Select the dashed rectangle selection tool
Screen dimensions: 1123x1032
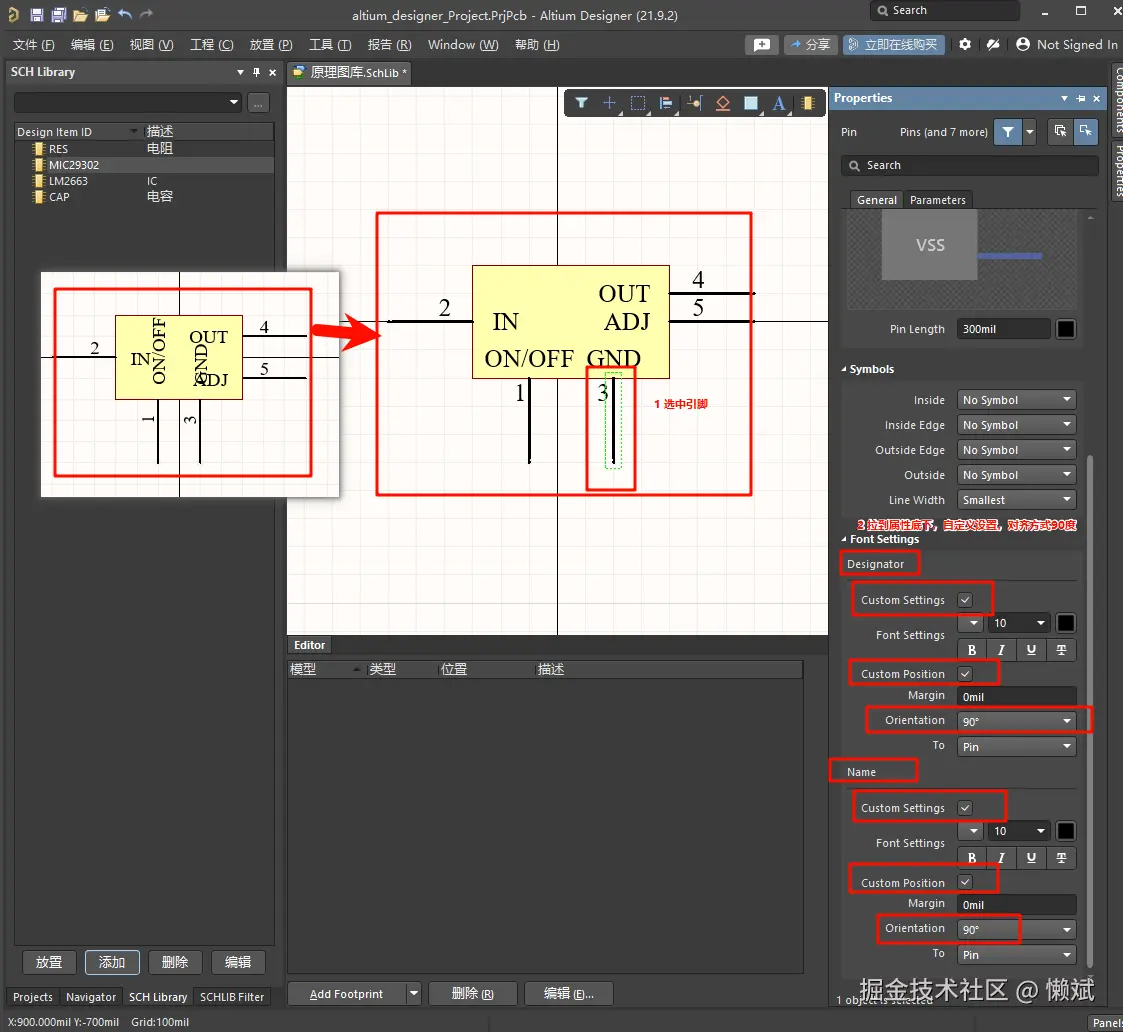pyautogui.click(x=637, y=103)
